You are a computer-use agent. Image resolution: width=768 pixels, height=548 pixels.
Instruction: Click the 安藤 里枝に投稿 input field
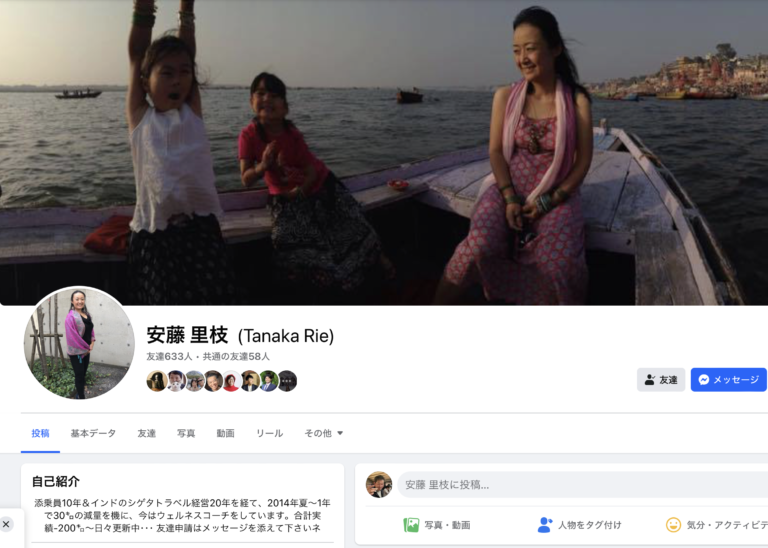tap(582, 485)
